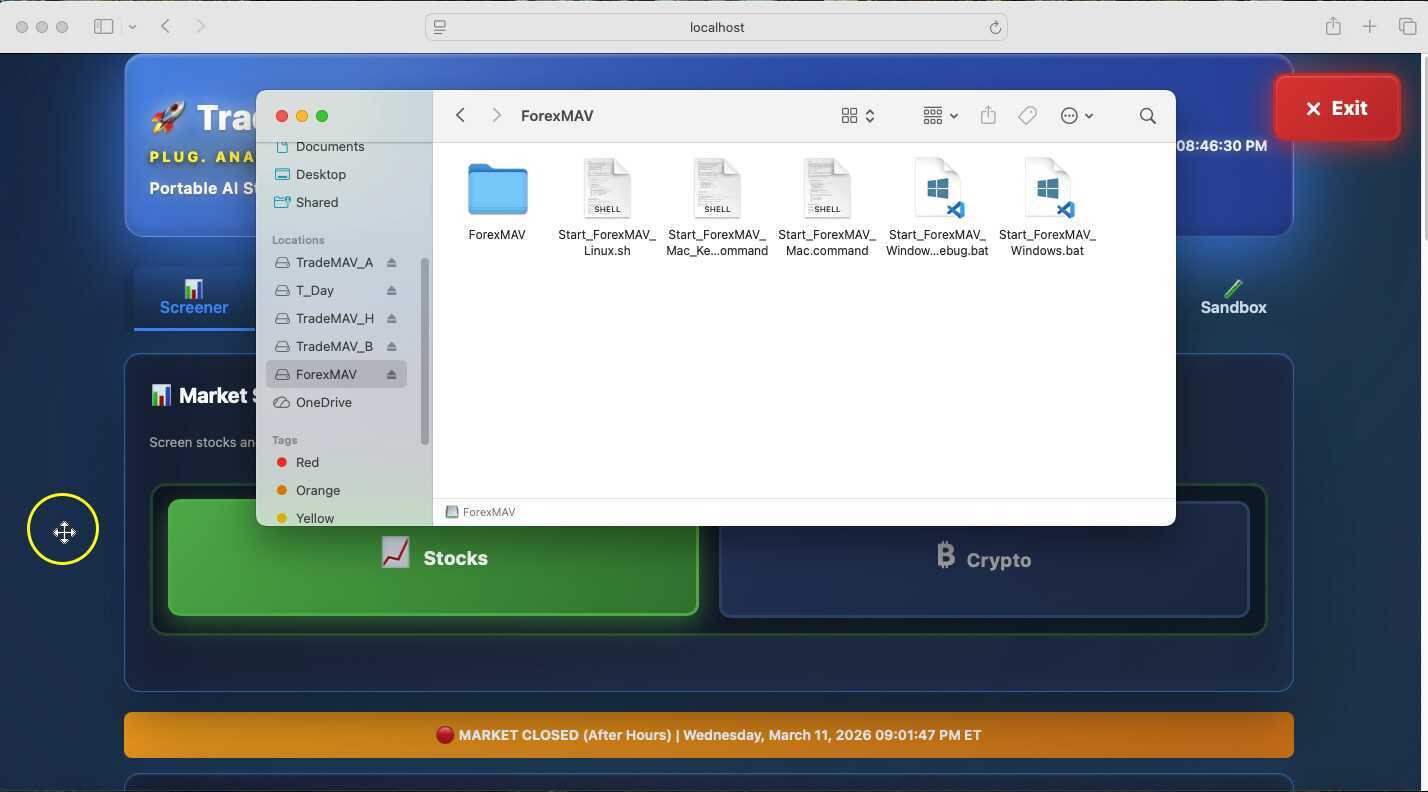The width and height of the screenshot is (1428, 792).
Task: Switch to the Sandbox tab
Action: 1233,298
